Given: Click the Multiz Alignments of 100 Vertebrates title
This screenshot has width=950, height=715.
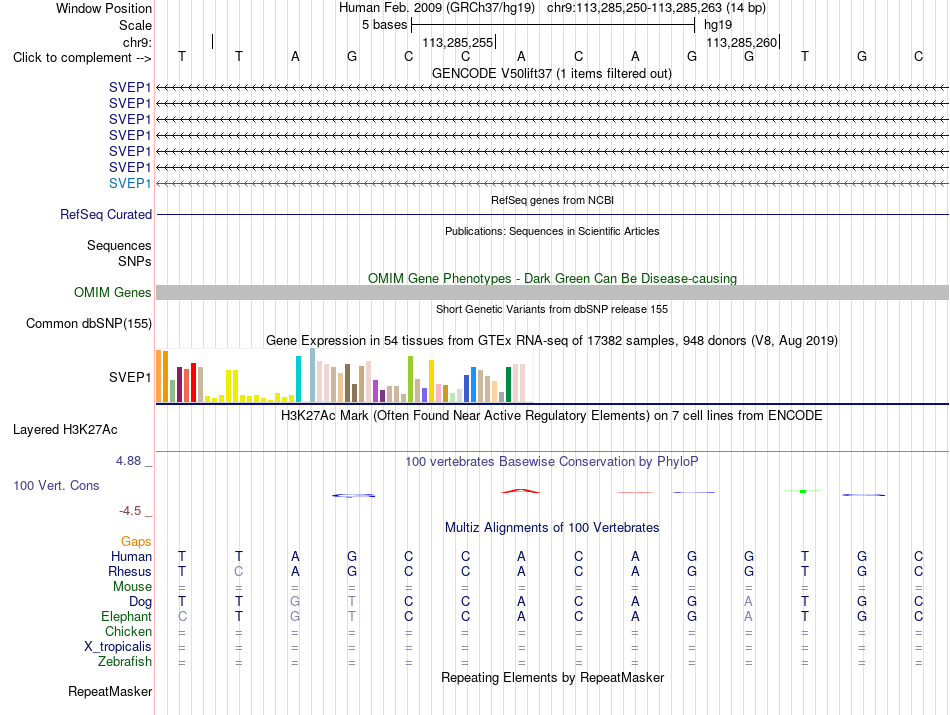Looking at the screenshot, I should [552, 527].
